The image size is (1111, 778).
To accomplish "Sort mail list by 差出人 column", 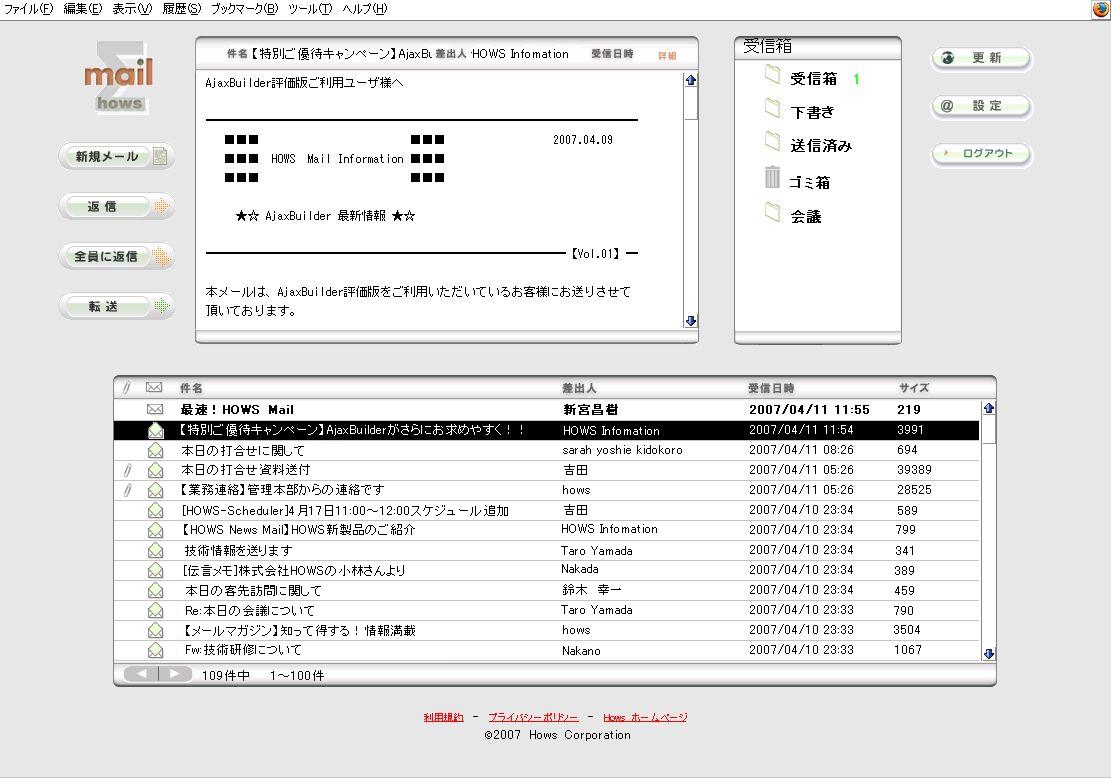I will (579, 388).
